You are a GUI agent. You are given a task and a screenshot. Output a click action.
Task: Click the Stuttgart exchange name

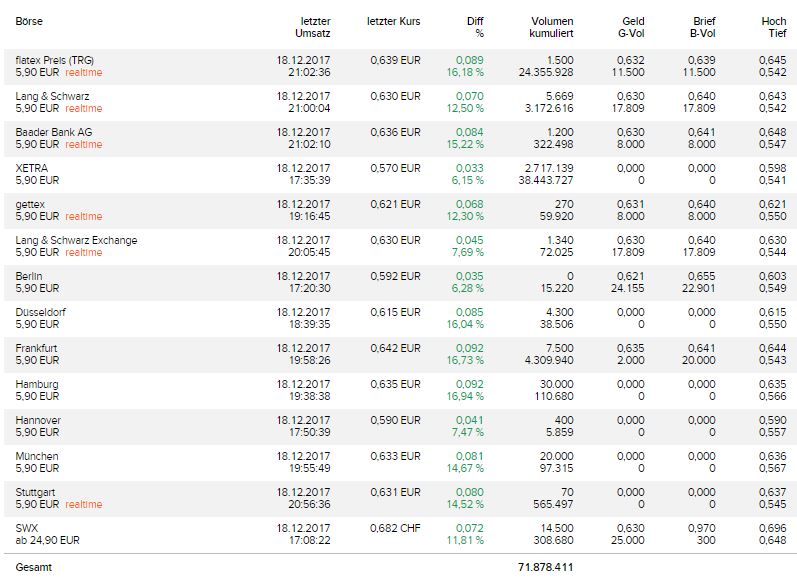click(36, 492)
